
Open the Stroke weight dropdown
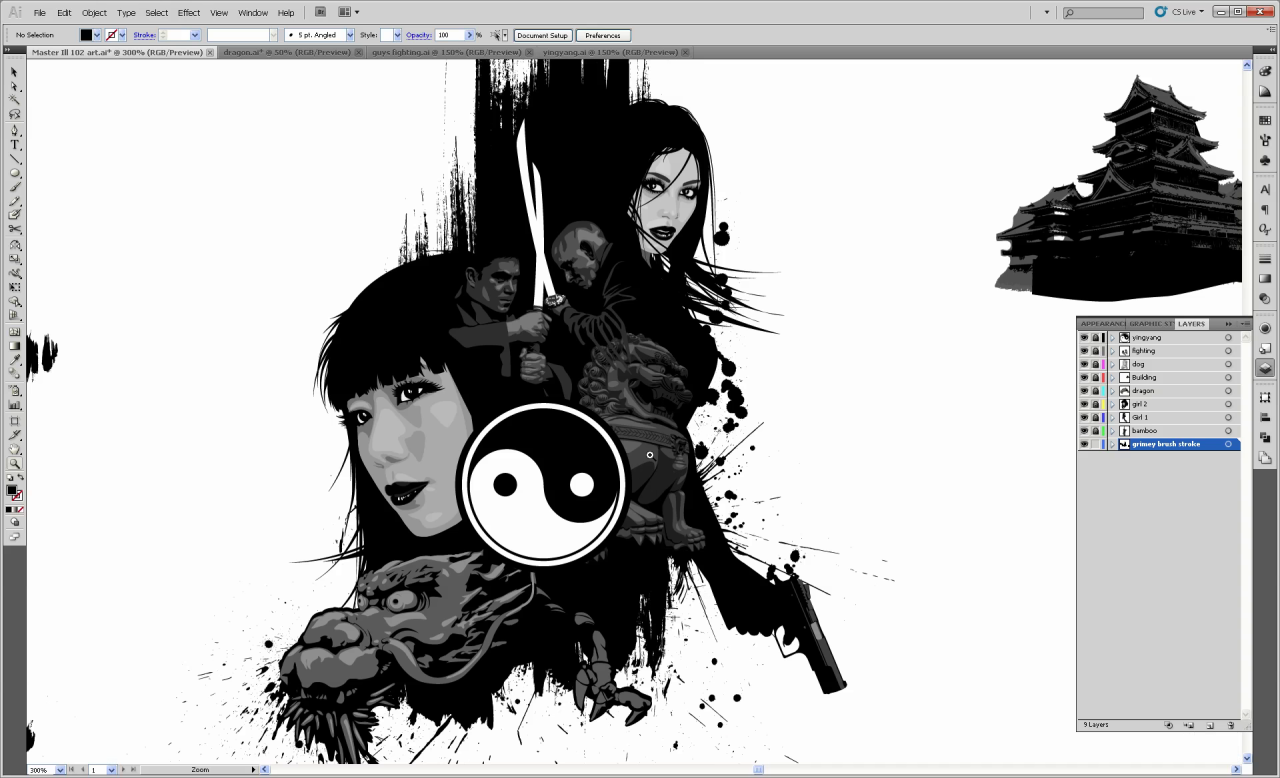(x=194, y=35)
